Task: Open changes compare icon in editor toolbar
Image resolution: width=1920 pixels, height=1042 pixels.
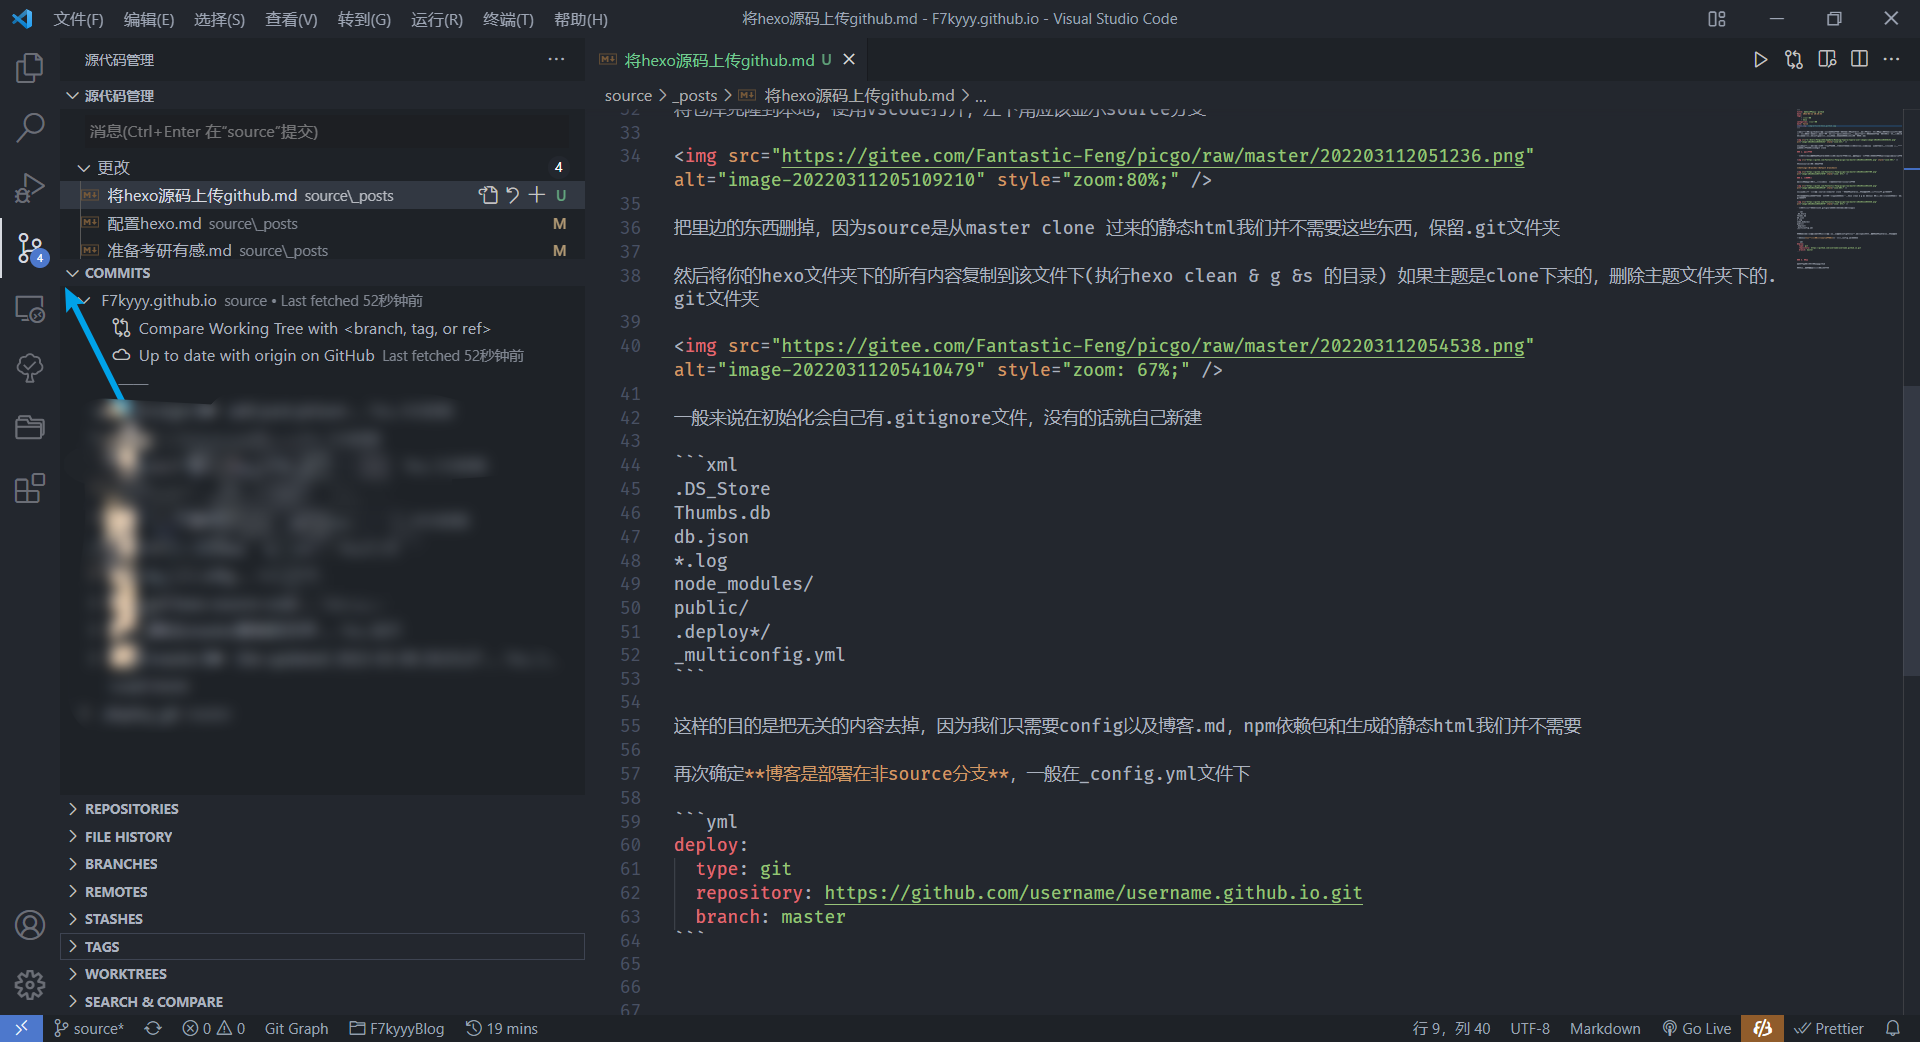Action: 1794,60
